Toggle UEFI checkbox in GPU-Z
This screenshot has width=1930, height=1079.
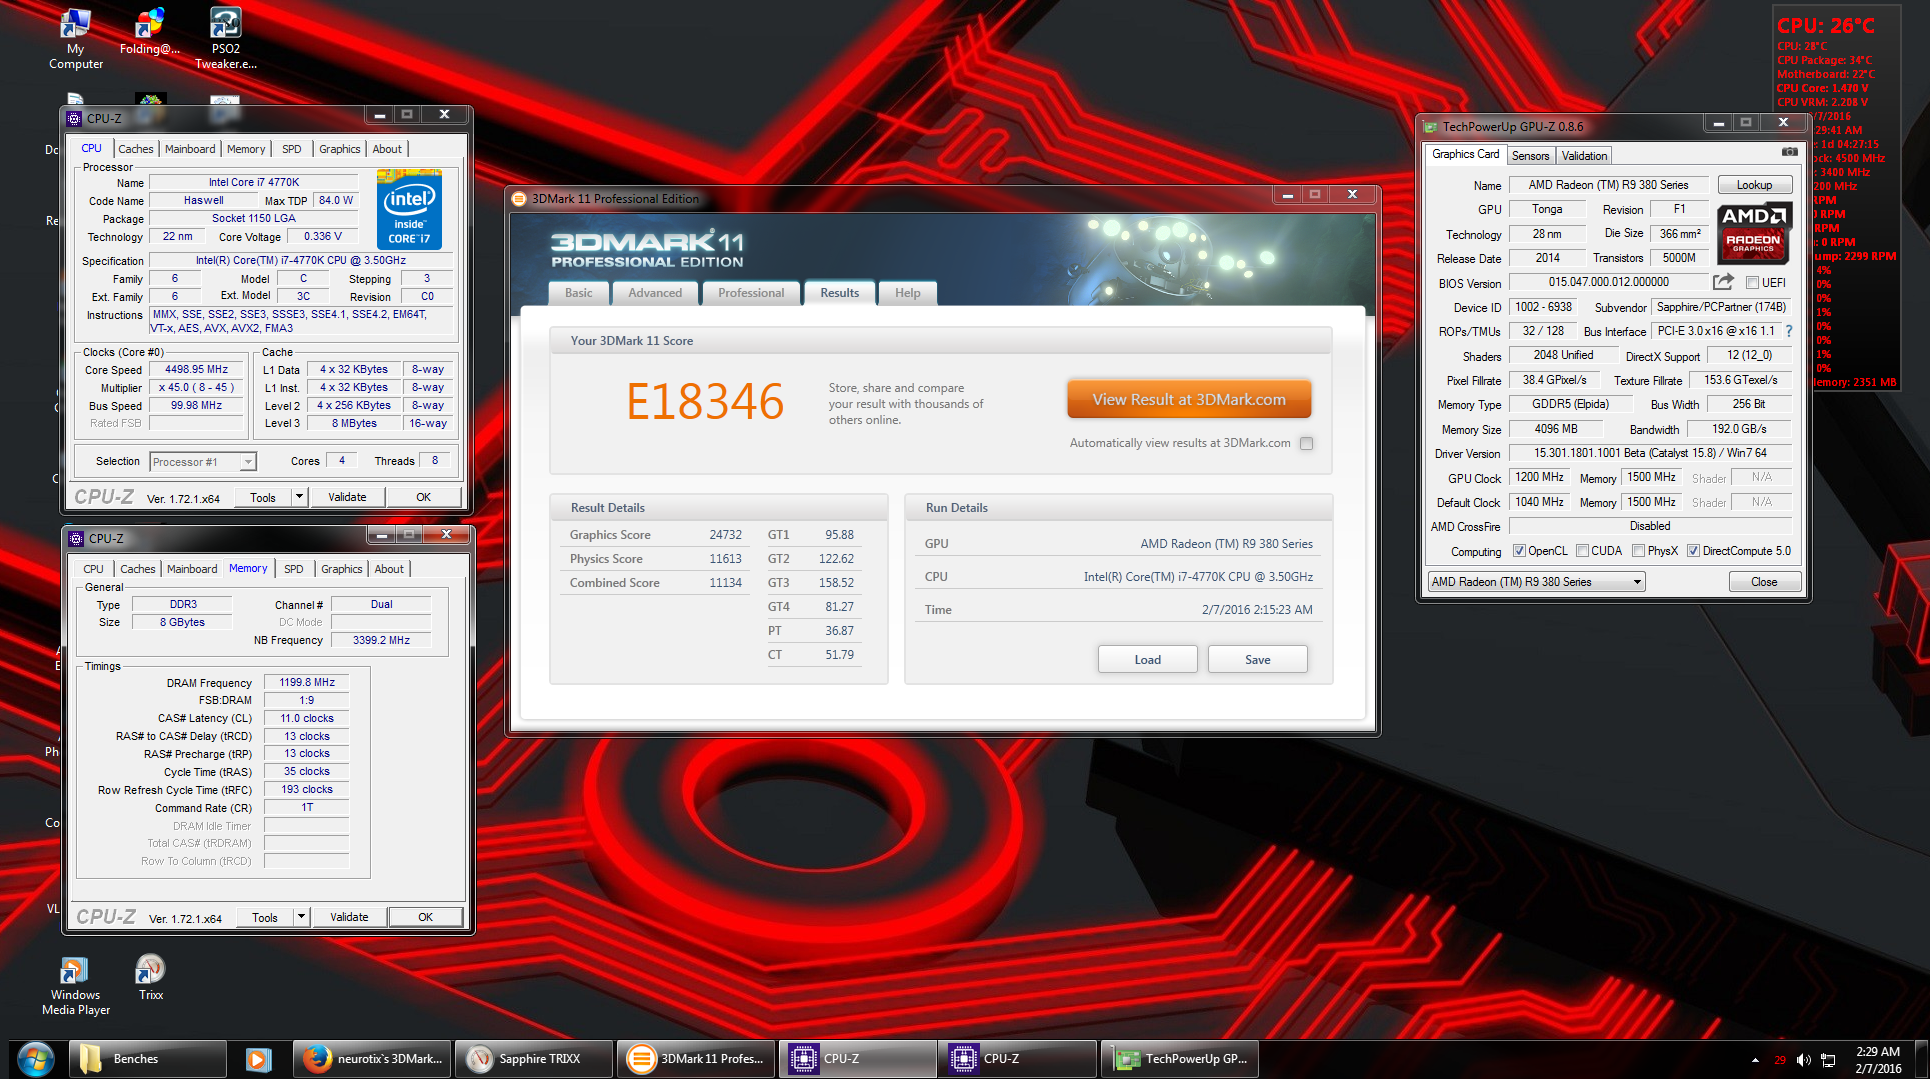pyautogui.click(x=1752, y=283)
